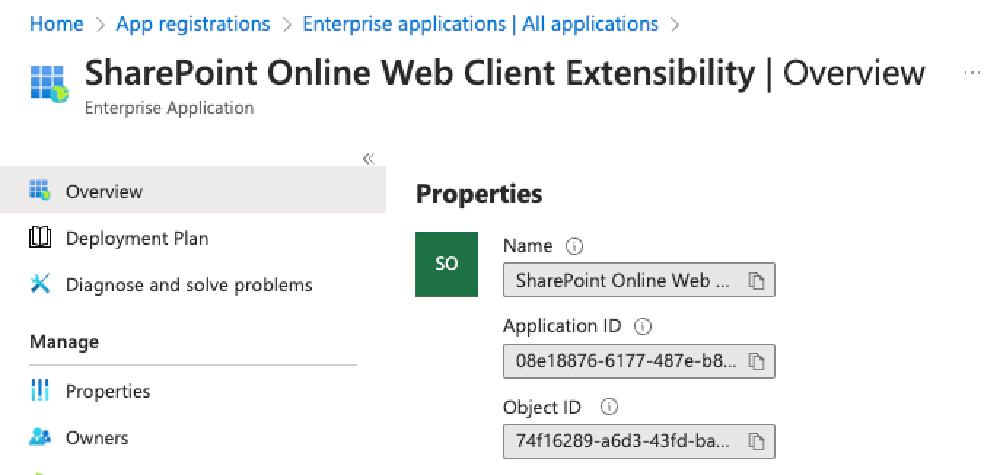Open the App registrations breadcrumb
Viewport: 1000px width, 475px height.
click(x=193, y=24)
